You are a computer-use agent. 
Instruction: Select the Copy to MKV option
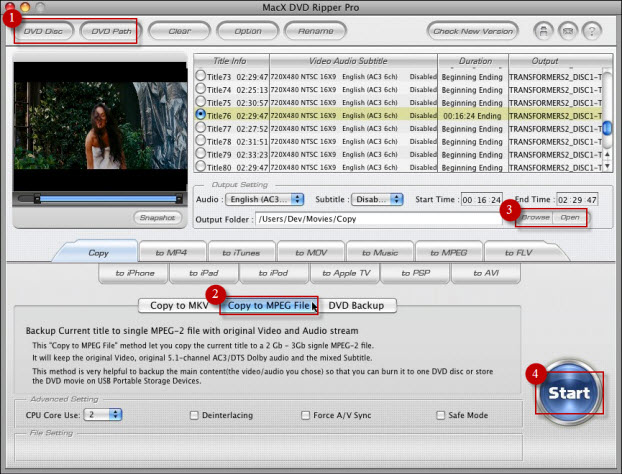(x=179, y=305)
